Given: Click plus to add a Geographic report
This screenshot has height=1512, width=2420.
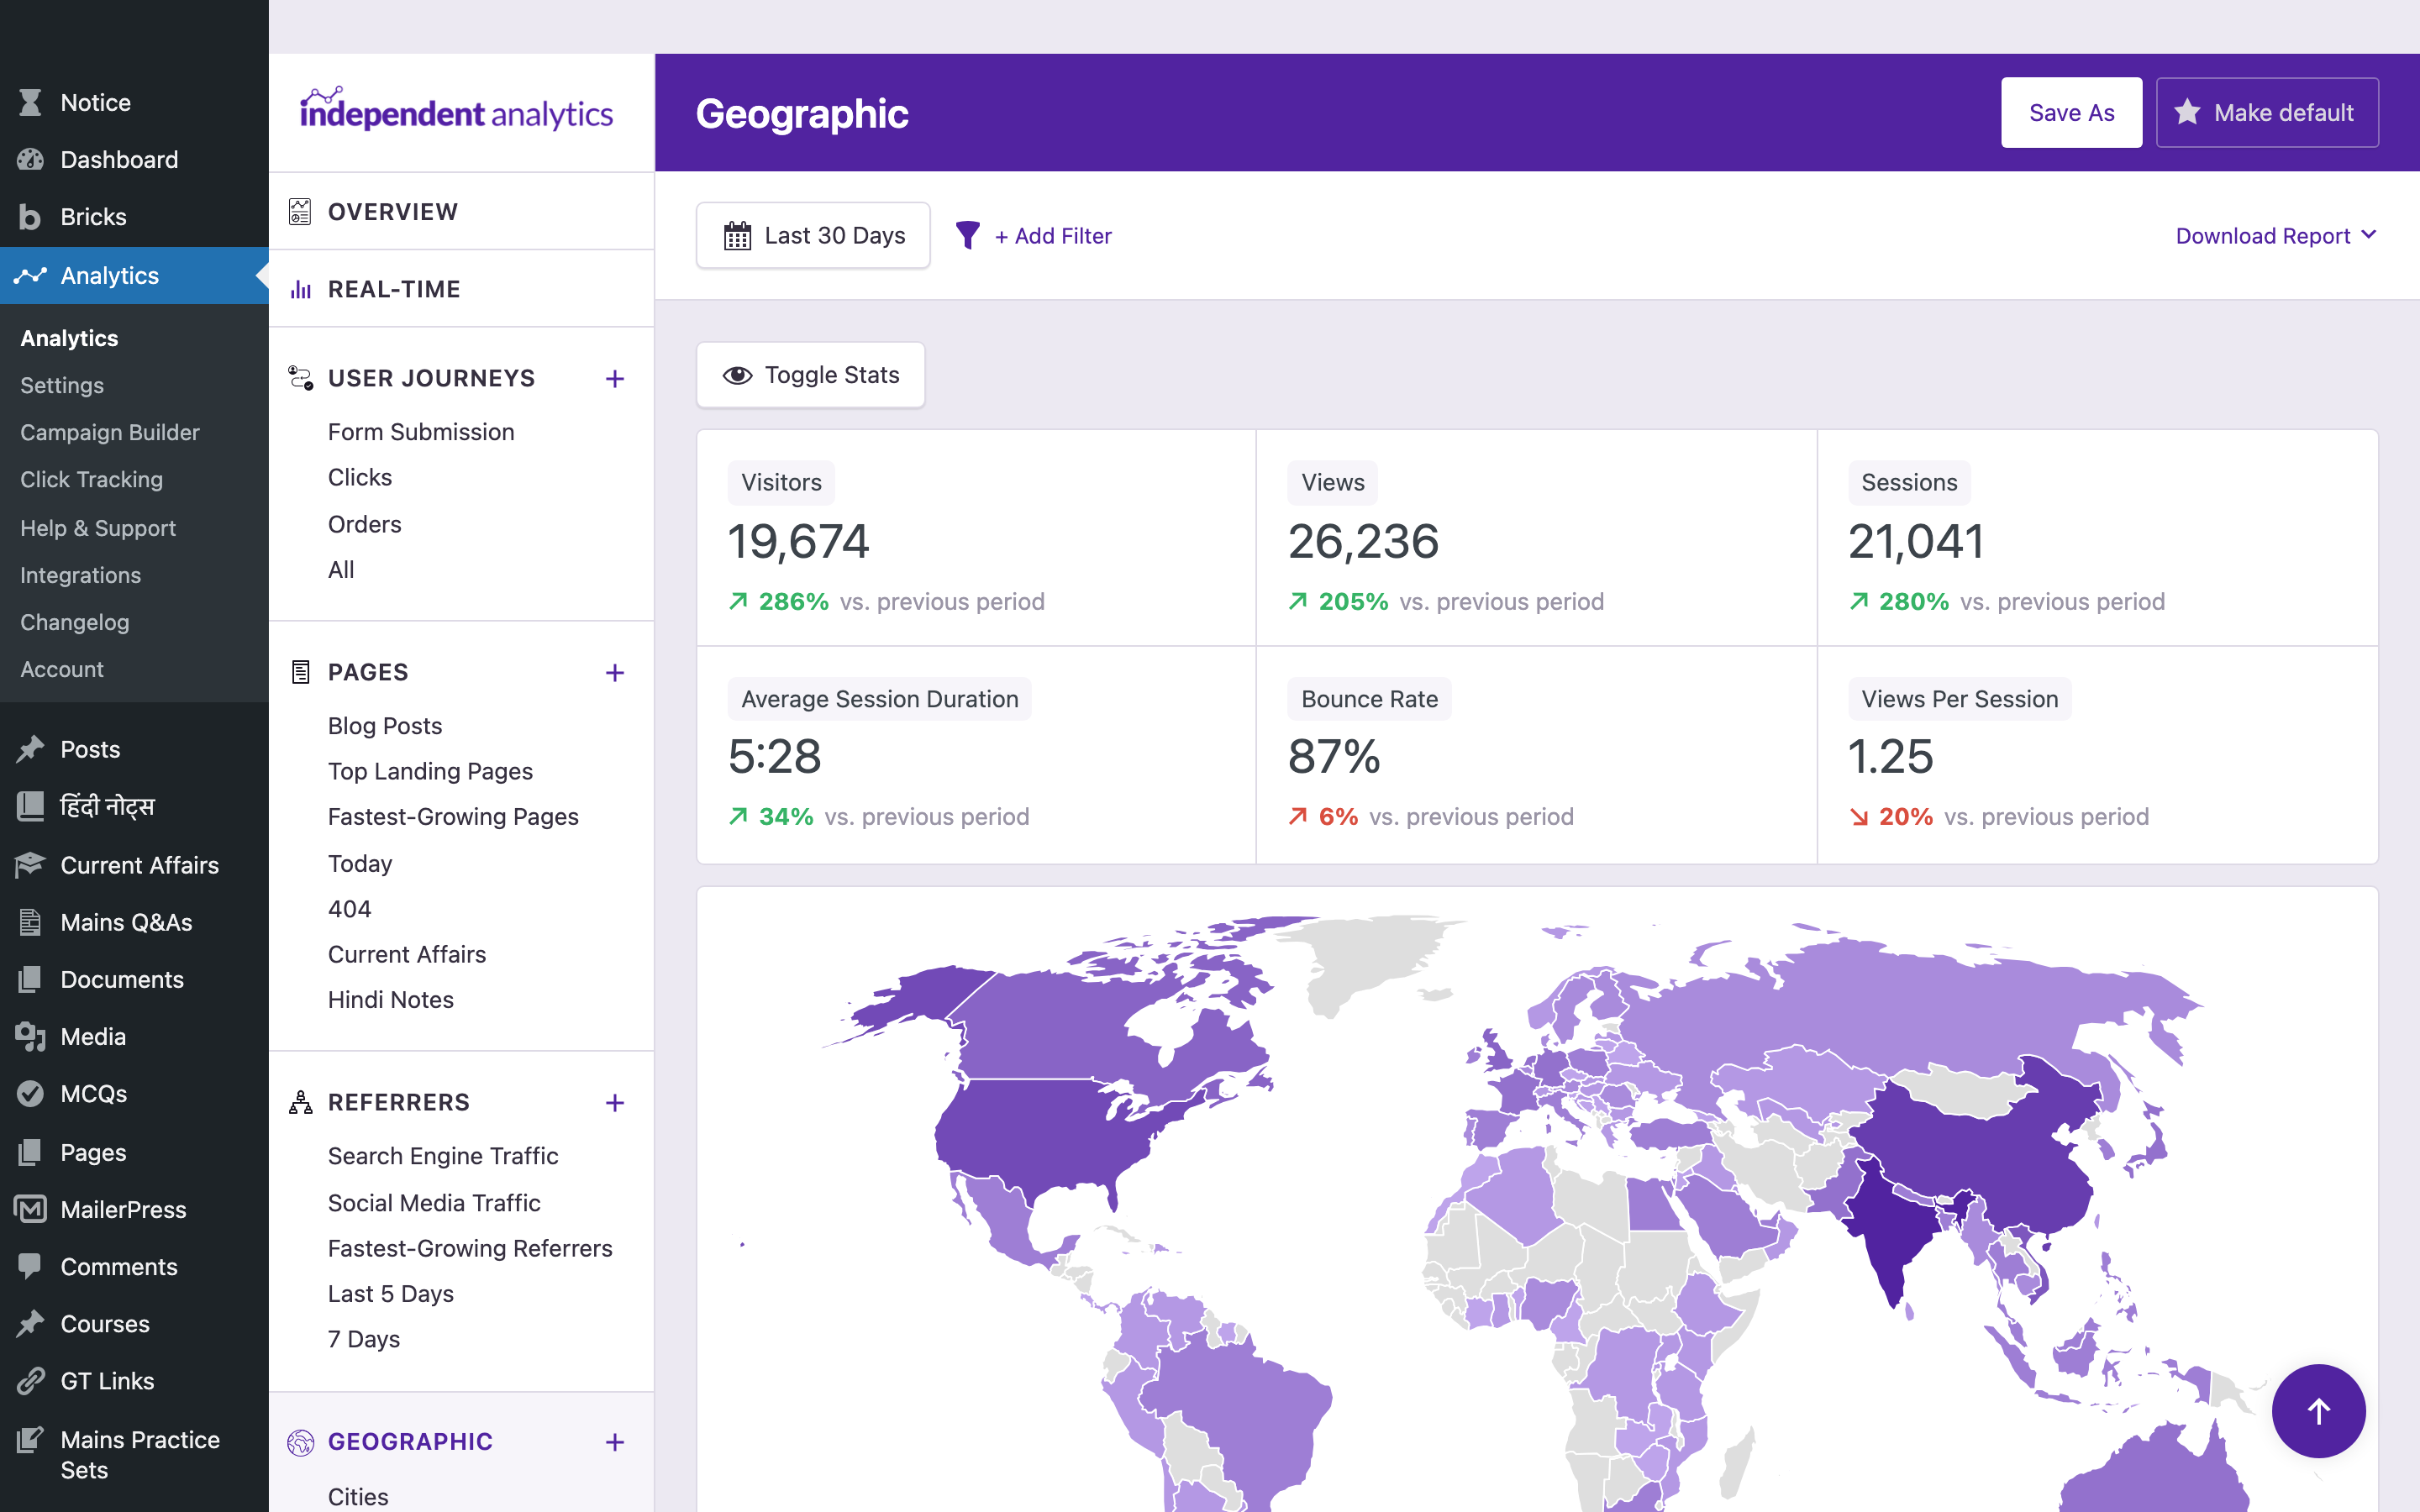Looking at the screenshot, I should click(615, 1442).
